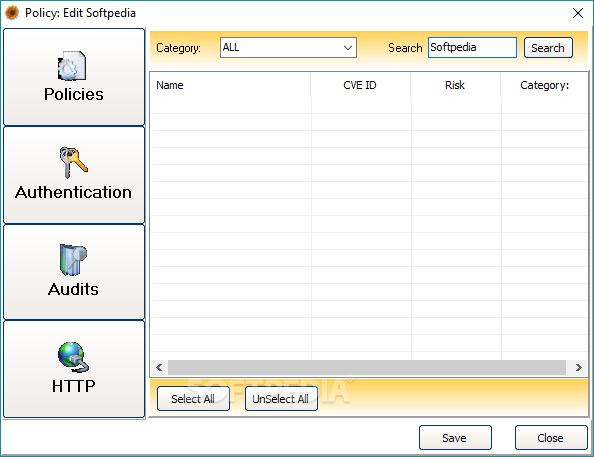Click the Search button
Screen dimensions: 594x457
pos(548,48)
